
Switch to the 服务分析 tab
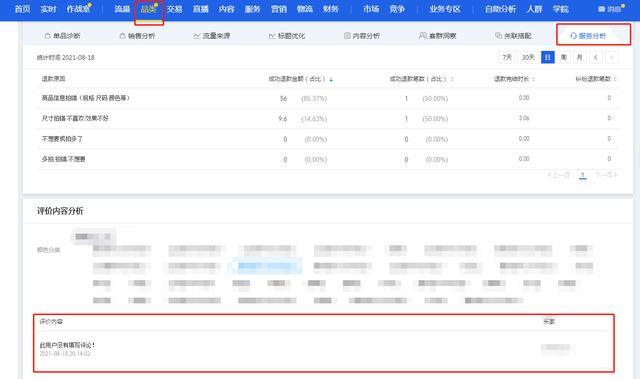(588, 36)
